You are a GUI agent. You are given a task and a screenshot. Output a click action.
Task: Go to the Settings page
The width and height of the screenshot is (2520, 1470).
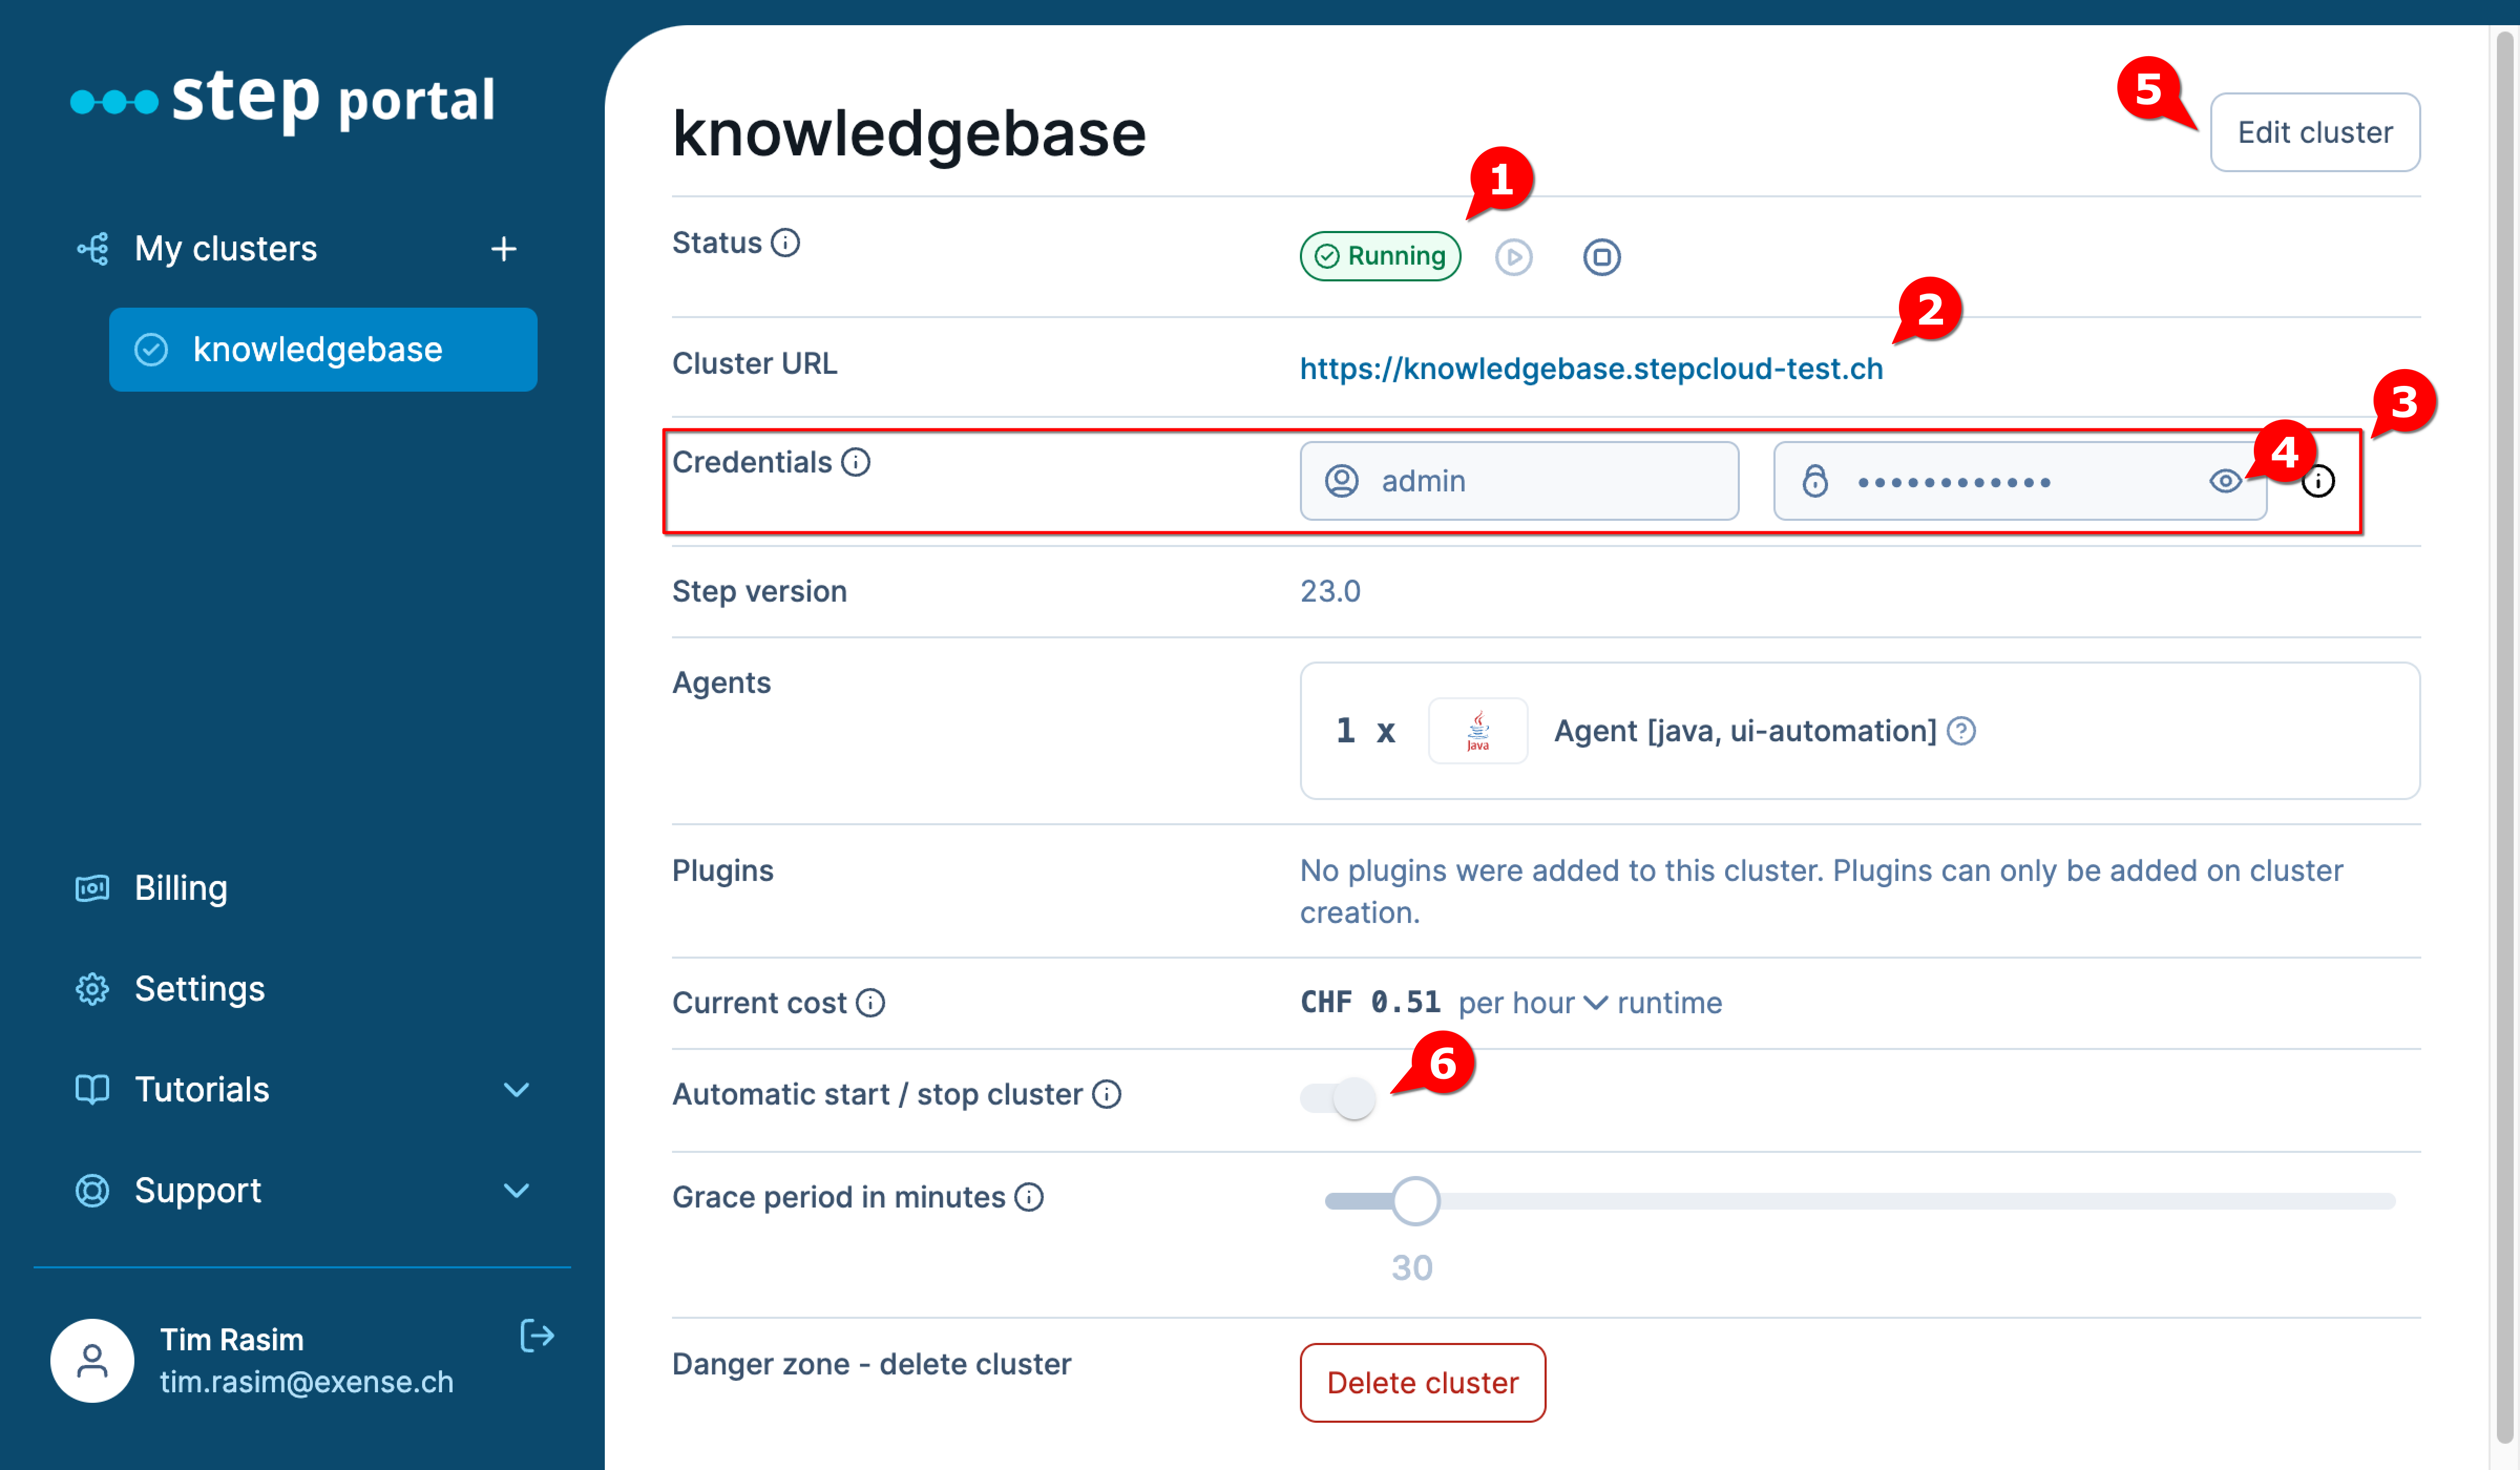[x=199, y=989]
